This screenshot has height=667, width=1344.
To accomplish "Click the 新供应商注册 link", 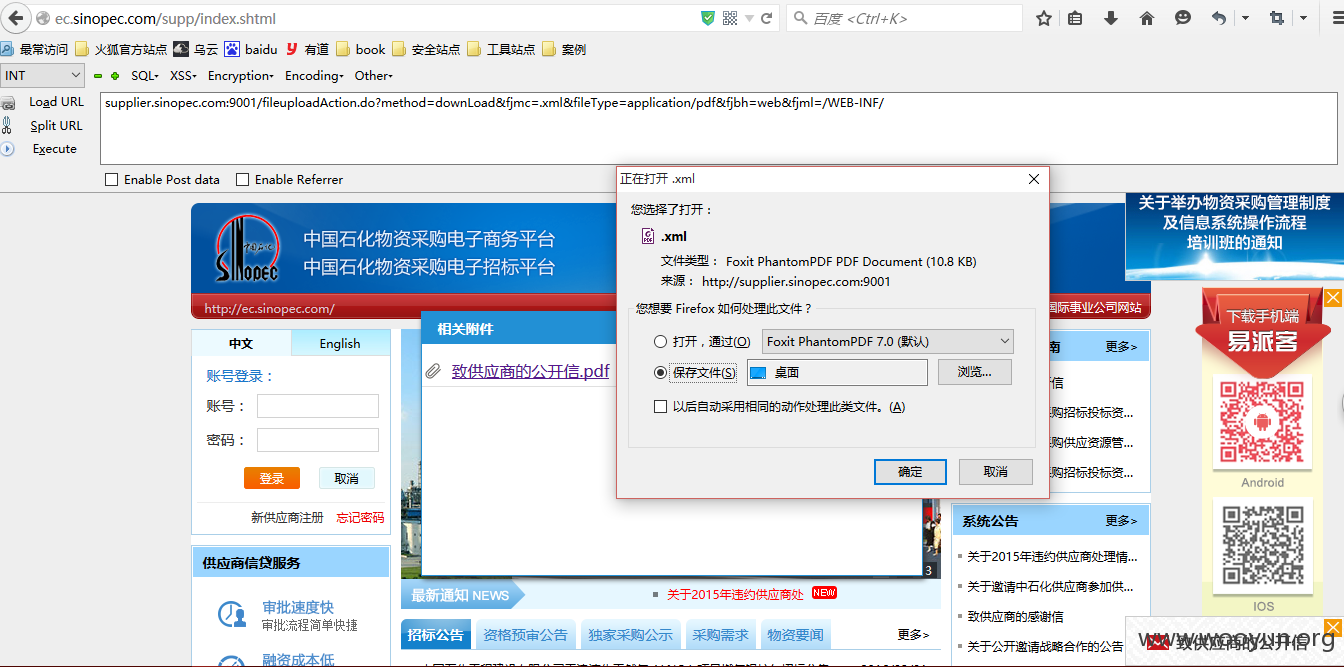I will point(287,518).
